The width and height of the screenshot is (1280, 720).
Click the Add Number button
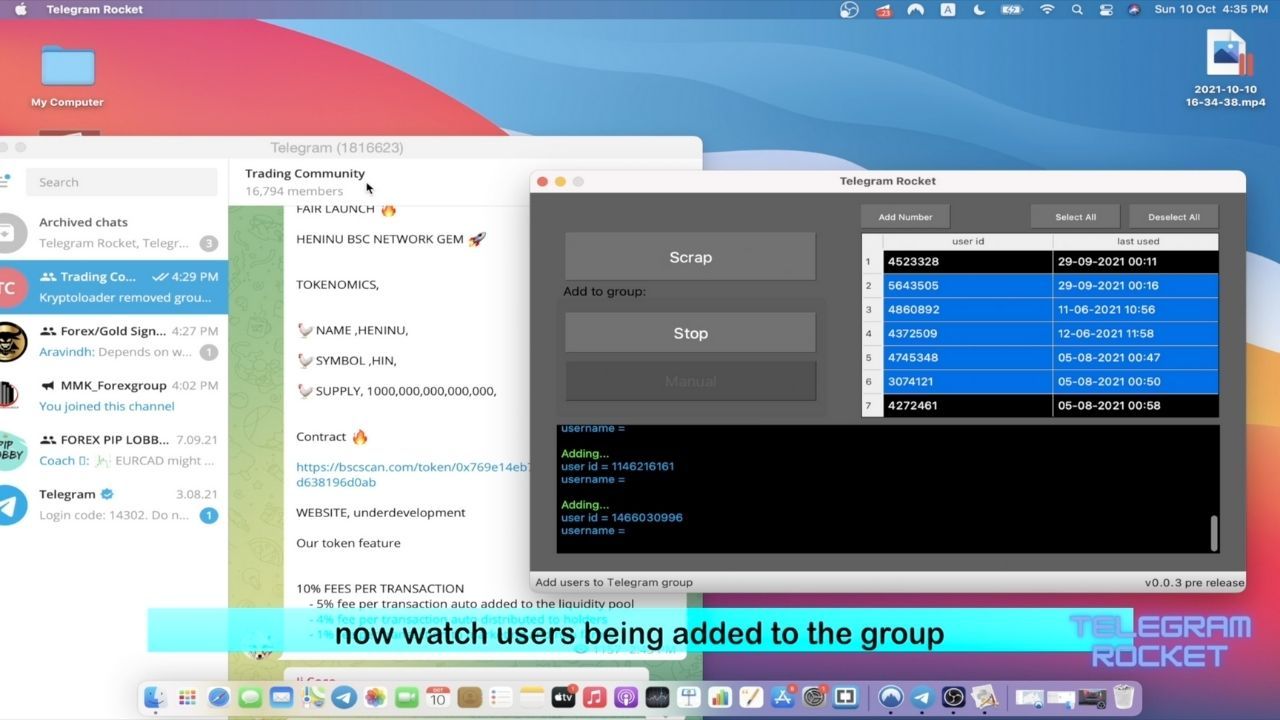pos(905,217)
